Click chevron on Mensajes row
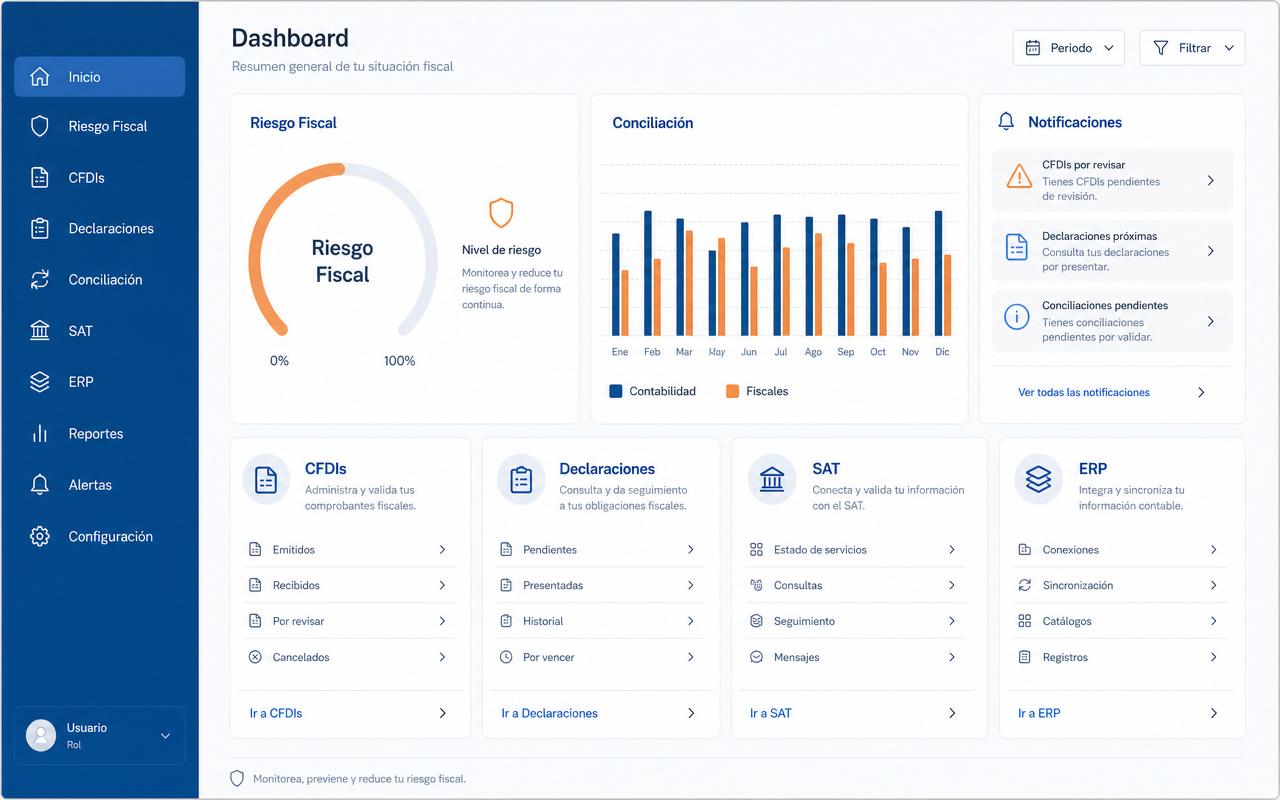The width and height of the screenshot is (1280, 800). [x=952, y=657]
